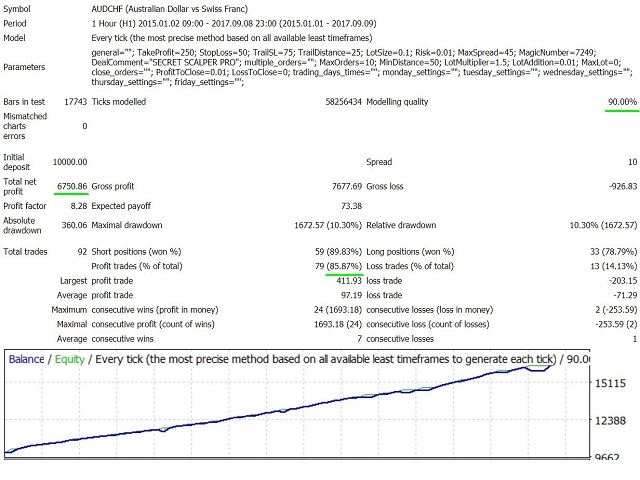Click the parameter text DealComment="SECRET SCALPER PRO"
640x480 pixels.
pos(165,62)
